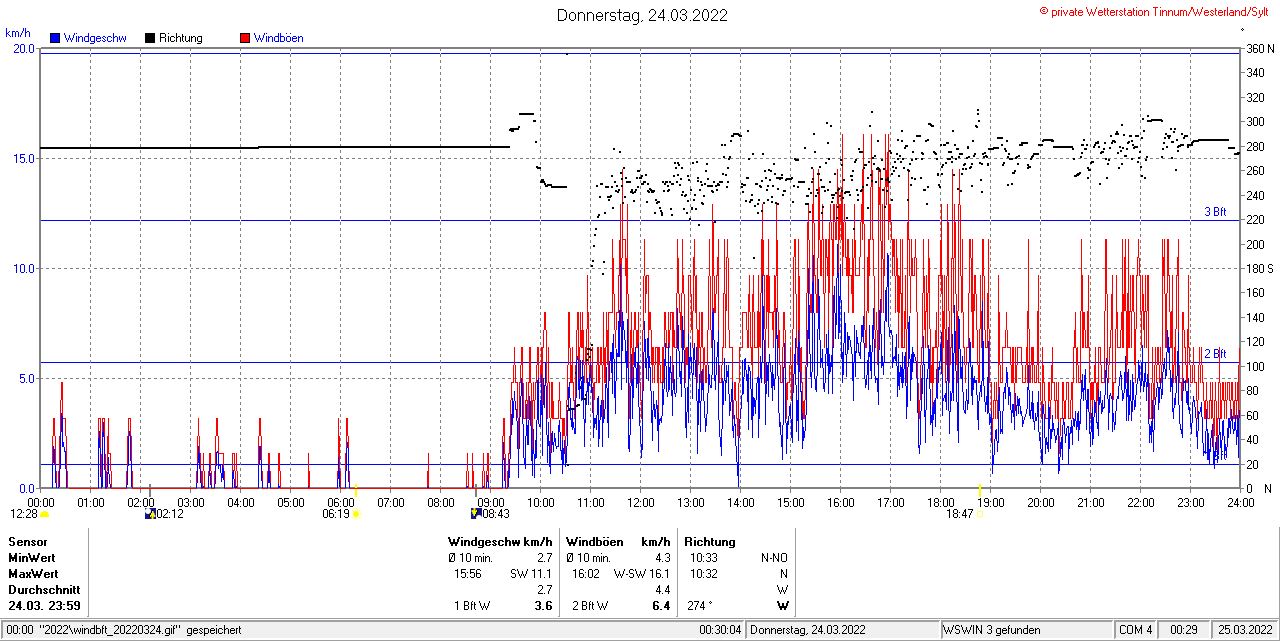Click the 4.4 gust average value

pos(662,590)
